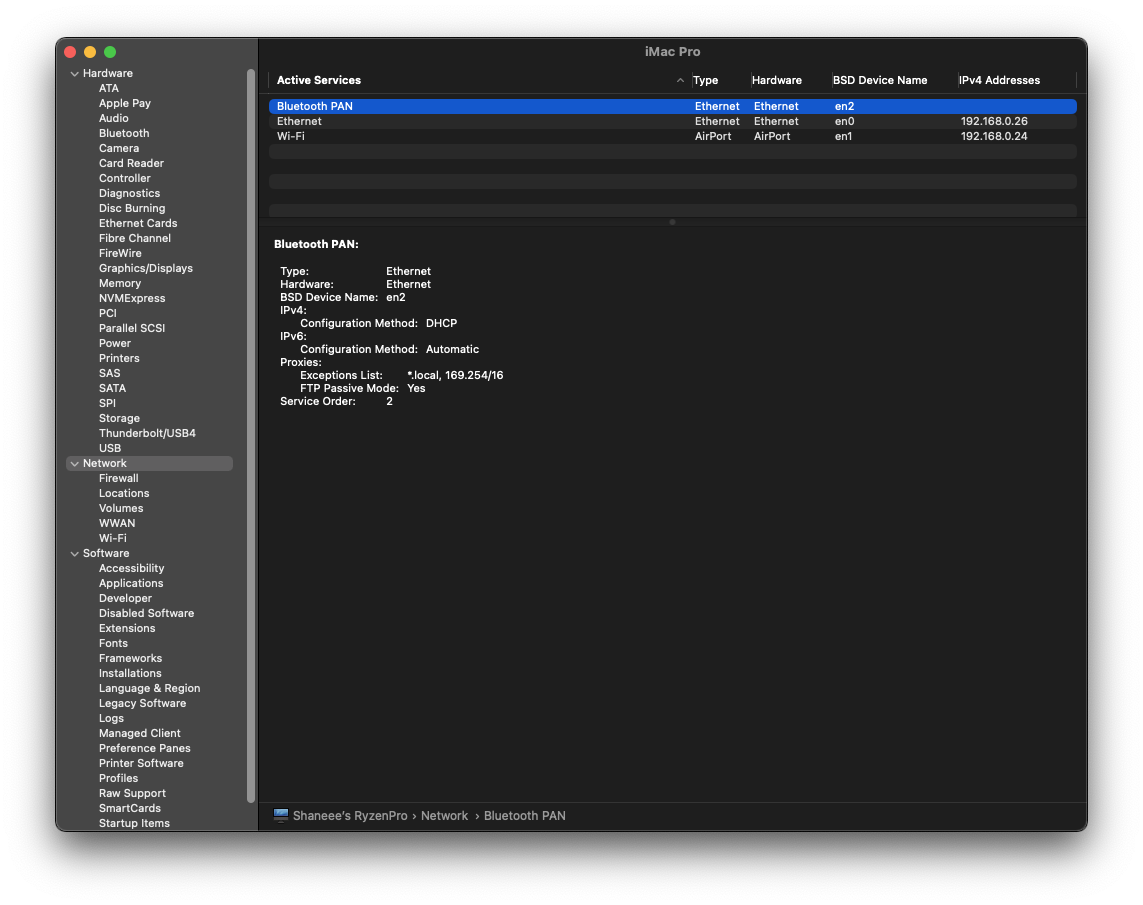Sort by BSD Device Name column
The height and width of the screenshot is (905, 1143).
coord(880,80)
